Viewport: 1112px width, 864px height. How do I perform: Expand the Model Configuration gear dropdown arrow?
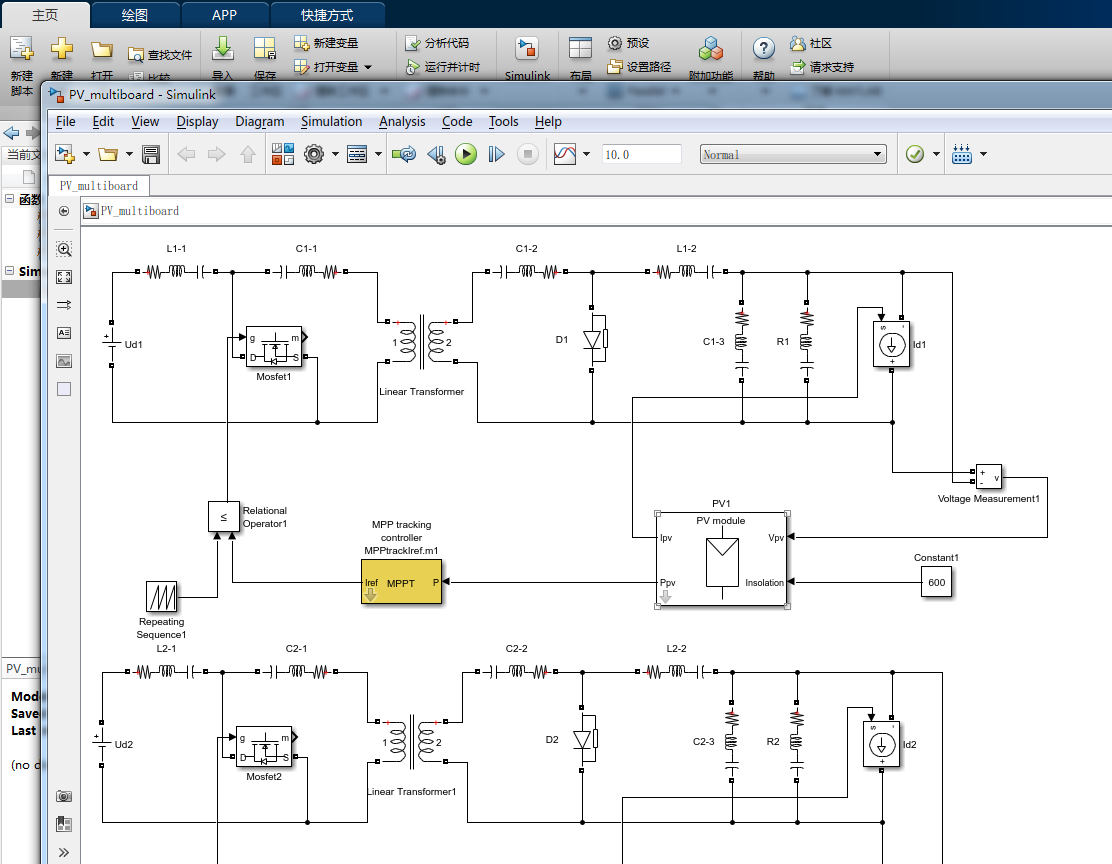[x=335, y=154]
